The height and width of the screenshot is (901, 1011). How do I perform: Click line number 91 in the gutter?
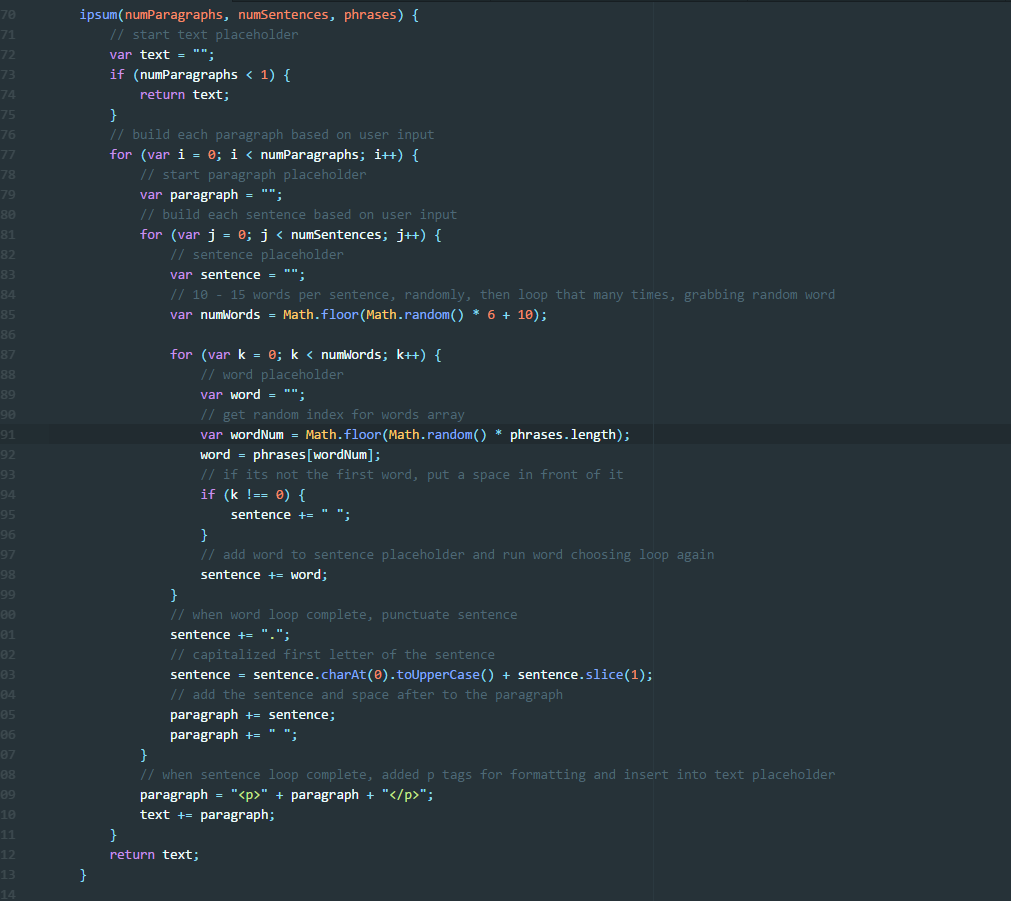coord(10,435)
